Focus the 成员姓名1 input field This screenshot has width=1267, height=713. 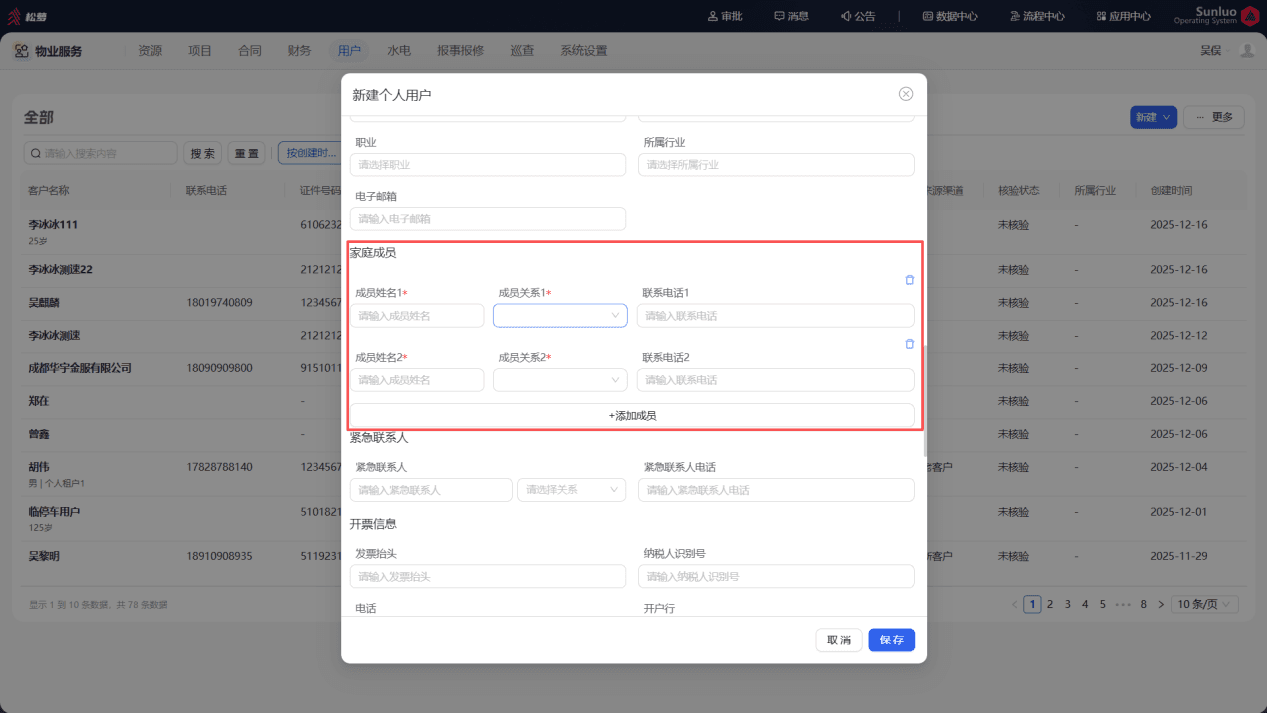(417, 316)
